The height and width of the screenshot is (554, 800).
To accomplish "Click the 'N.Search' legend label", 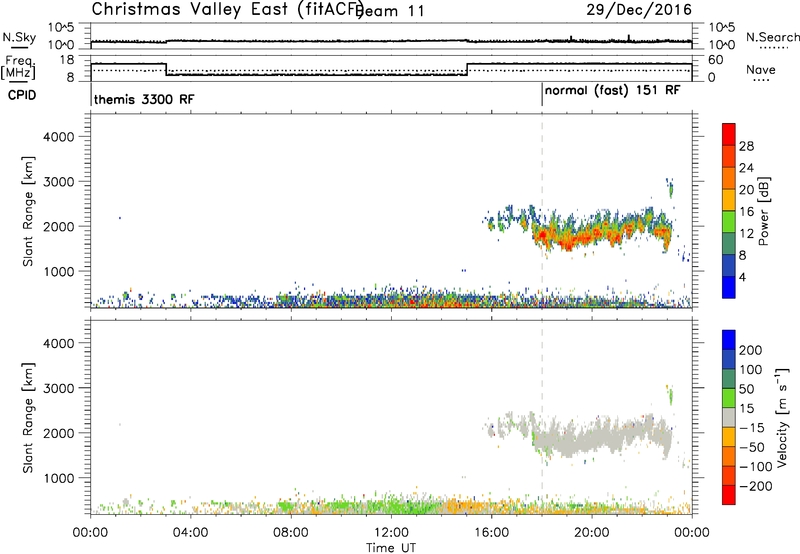I will (772, 37).
